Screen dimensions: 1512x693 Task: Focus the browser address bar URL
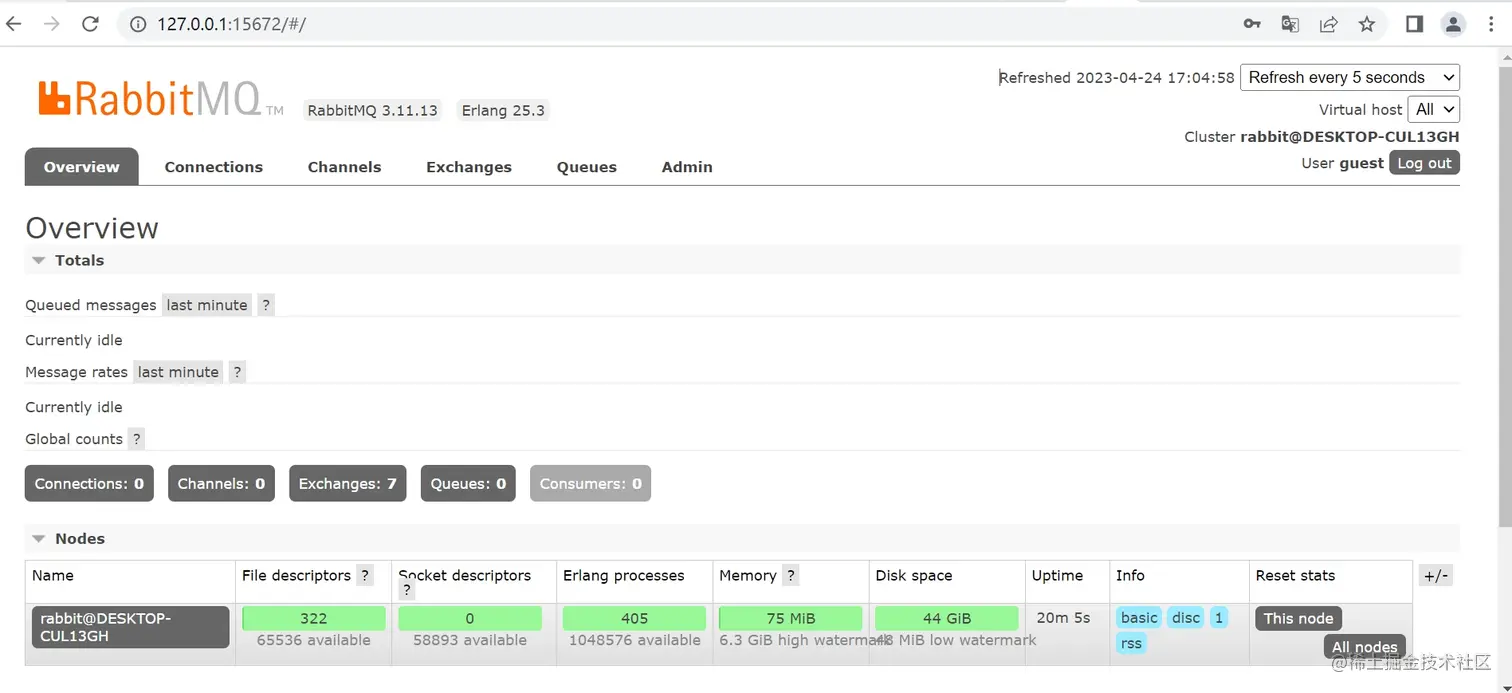click(x=231, y=24)
